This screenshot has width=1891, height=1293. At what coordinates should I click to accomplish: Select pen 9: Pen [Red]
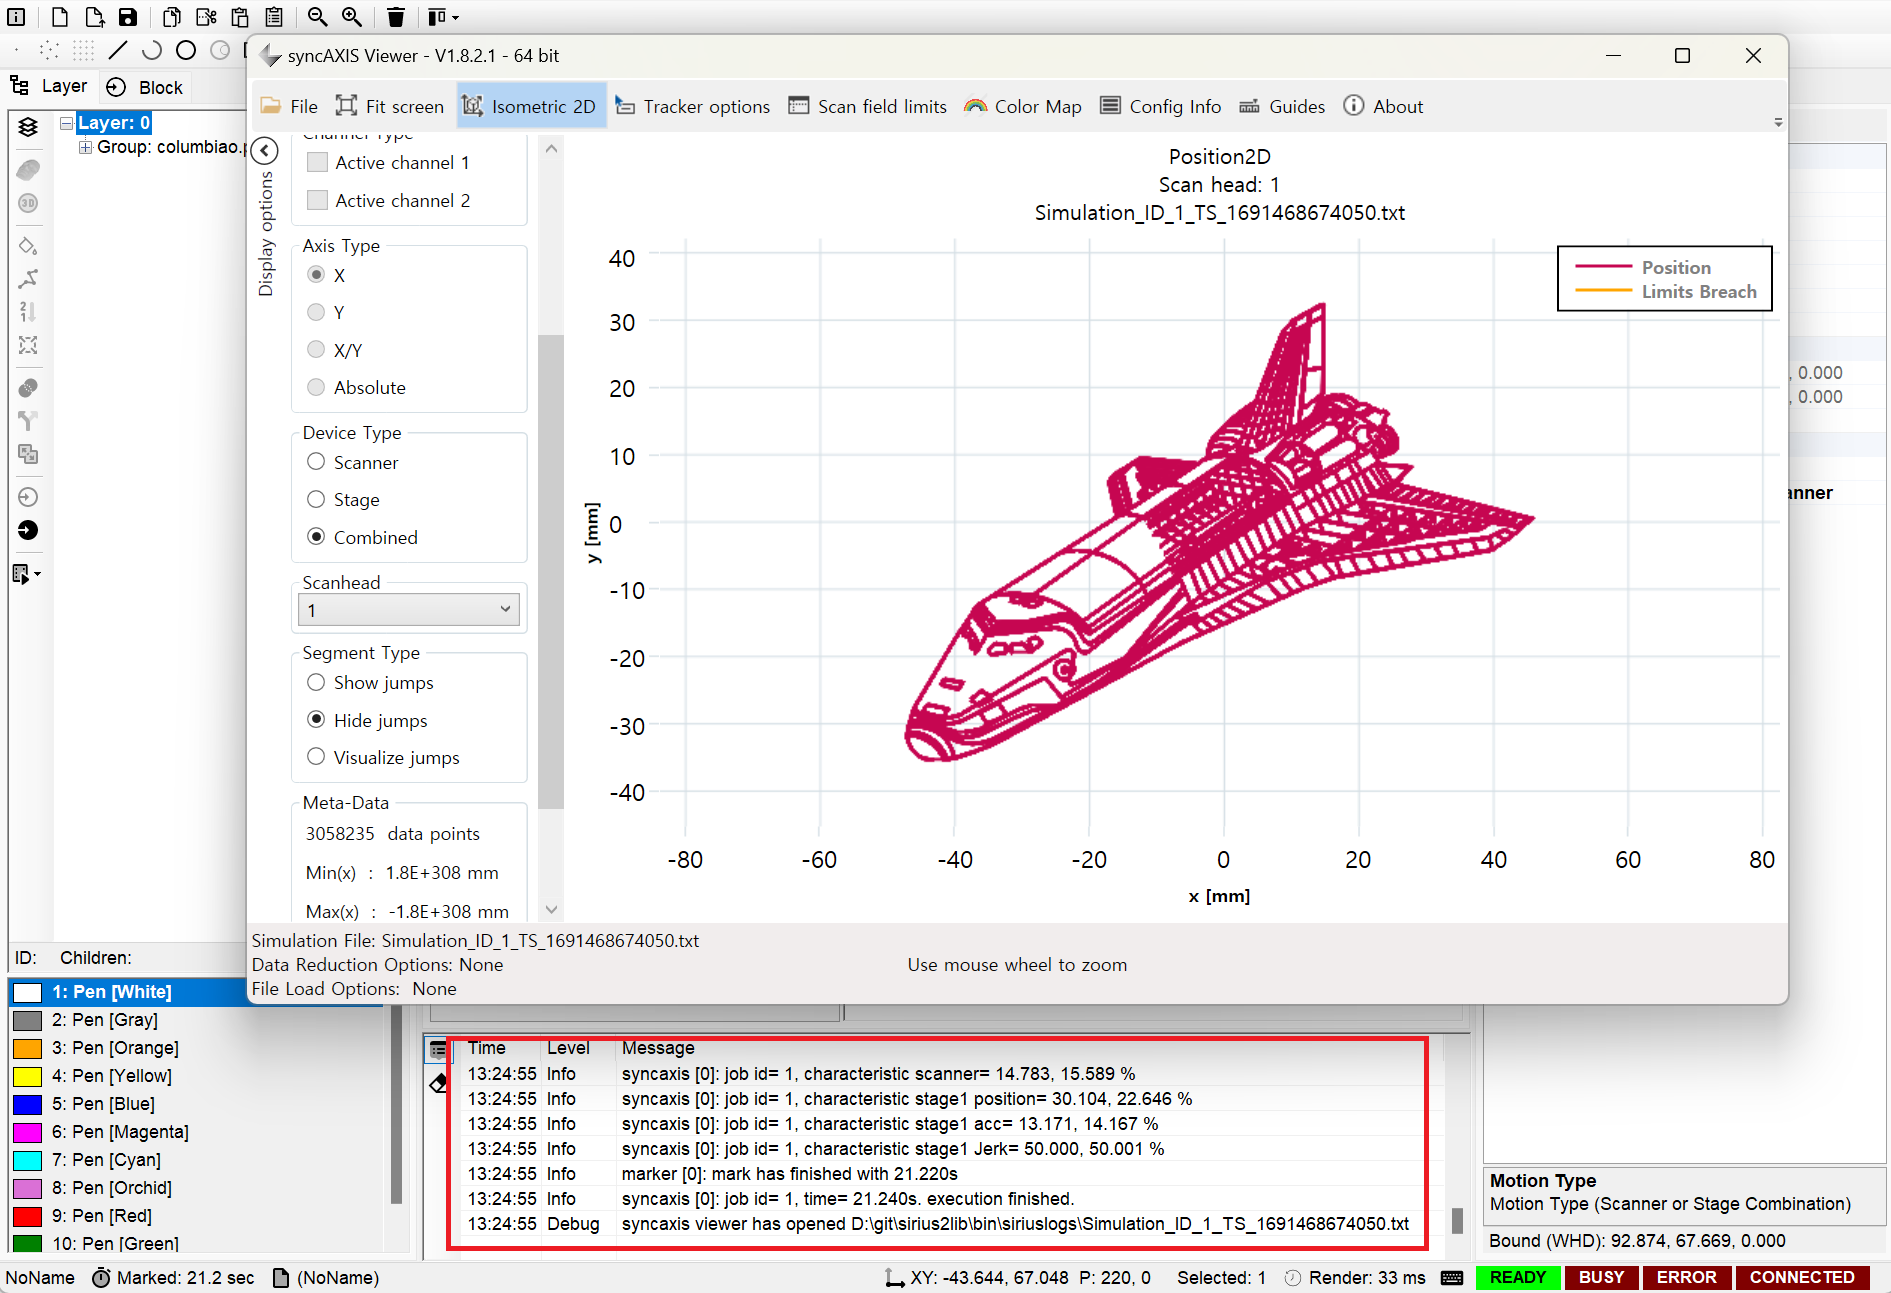(x=101, y=1215)
